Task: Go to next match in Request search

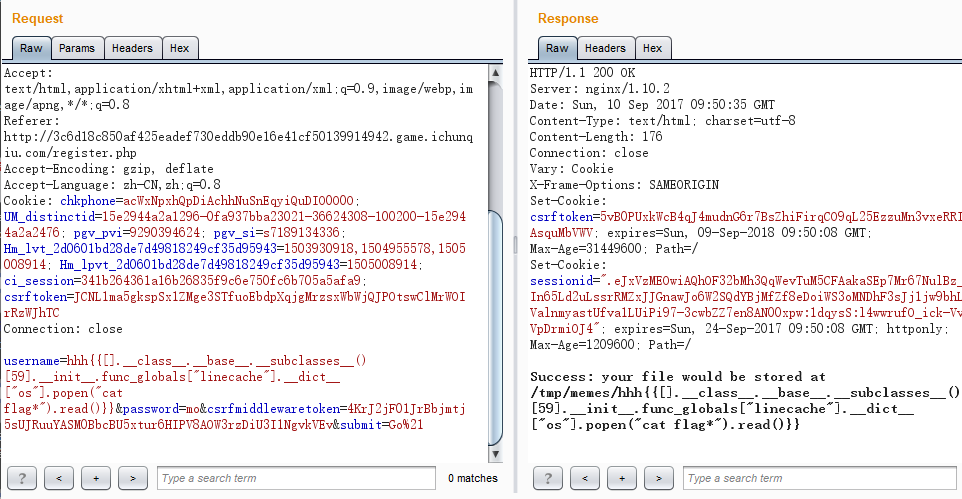Action: point(133,478)
